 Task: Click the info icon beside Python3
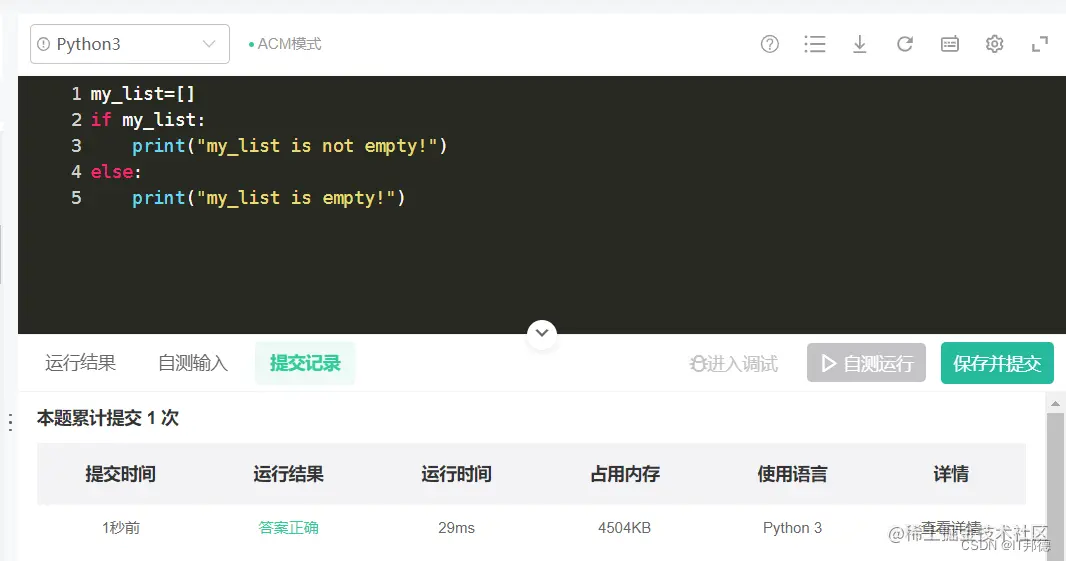[x=44, y=44]
